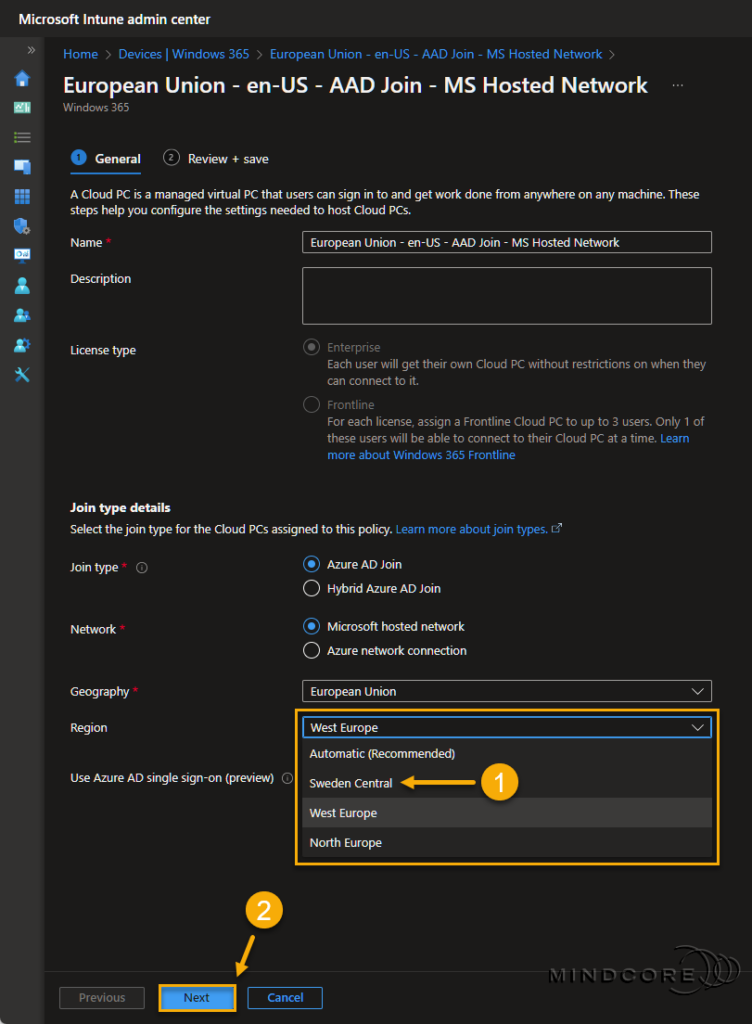Open the Groups icon in the navigation
752x1024 pixels.
22,315
